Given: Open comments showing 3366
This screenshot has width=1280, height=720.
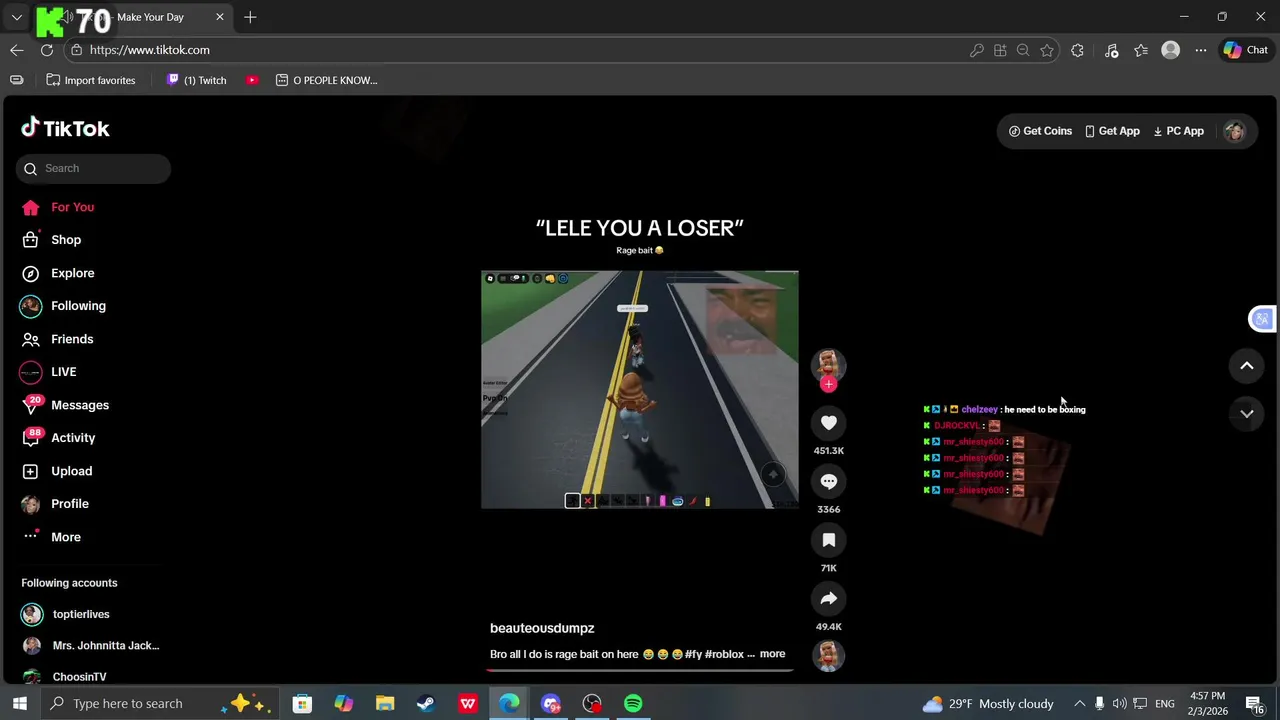Looking at the screenshot, I should coord(828,482).
